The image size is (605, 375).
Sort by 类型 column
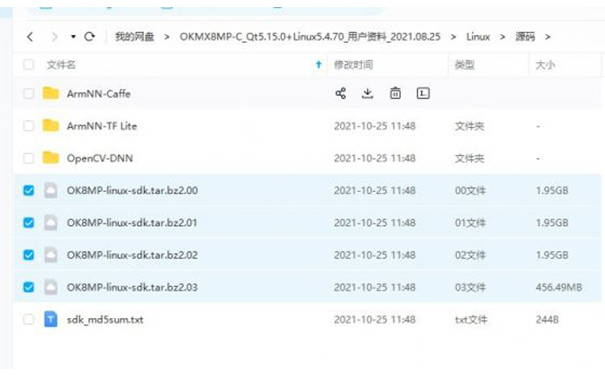coord(465,65)
